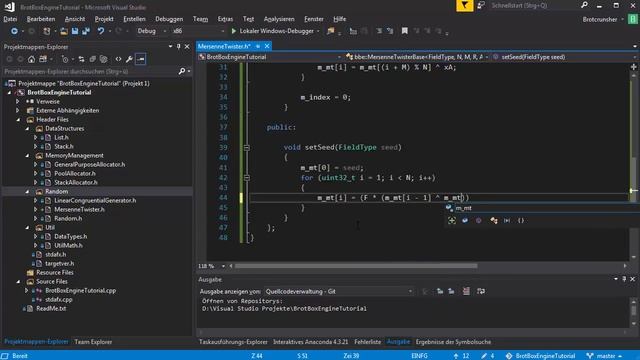This screenshot has width=640, height=360.
Task: Click the notification flag icon in title bar
Action: pos(464,6)
